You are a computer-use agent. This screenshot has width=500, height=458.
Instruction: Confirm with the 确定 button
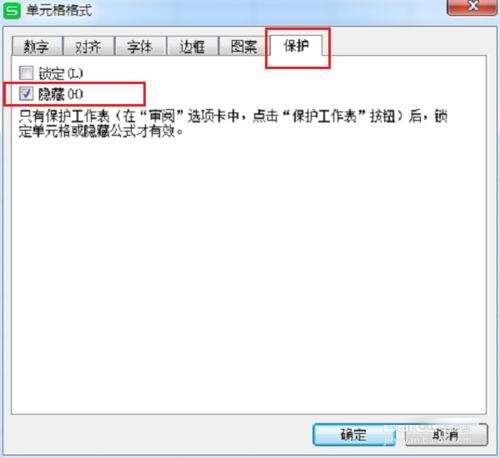[x=354, y=434]
